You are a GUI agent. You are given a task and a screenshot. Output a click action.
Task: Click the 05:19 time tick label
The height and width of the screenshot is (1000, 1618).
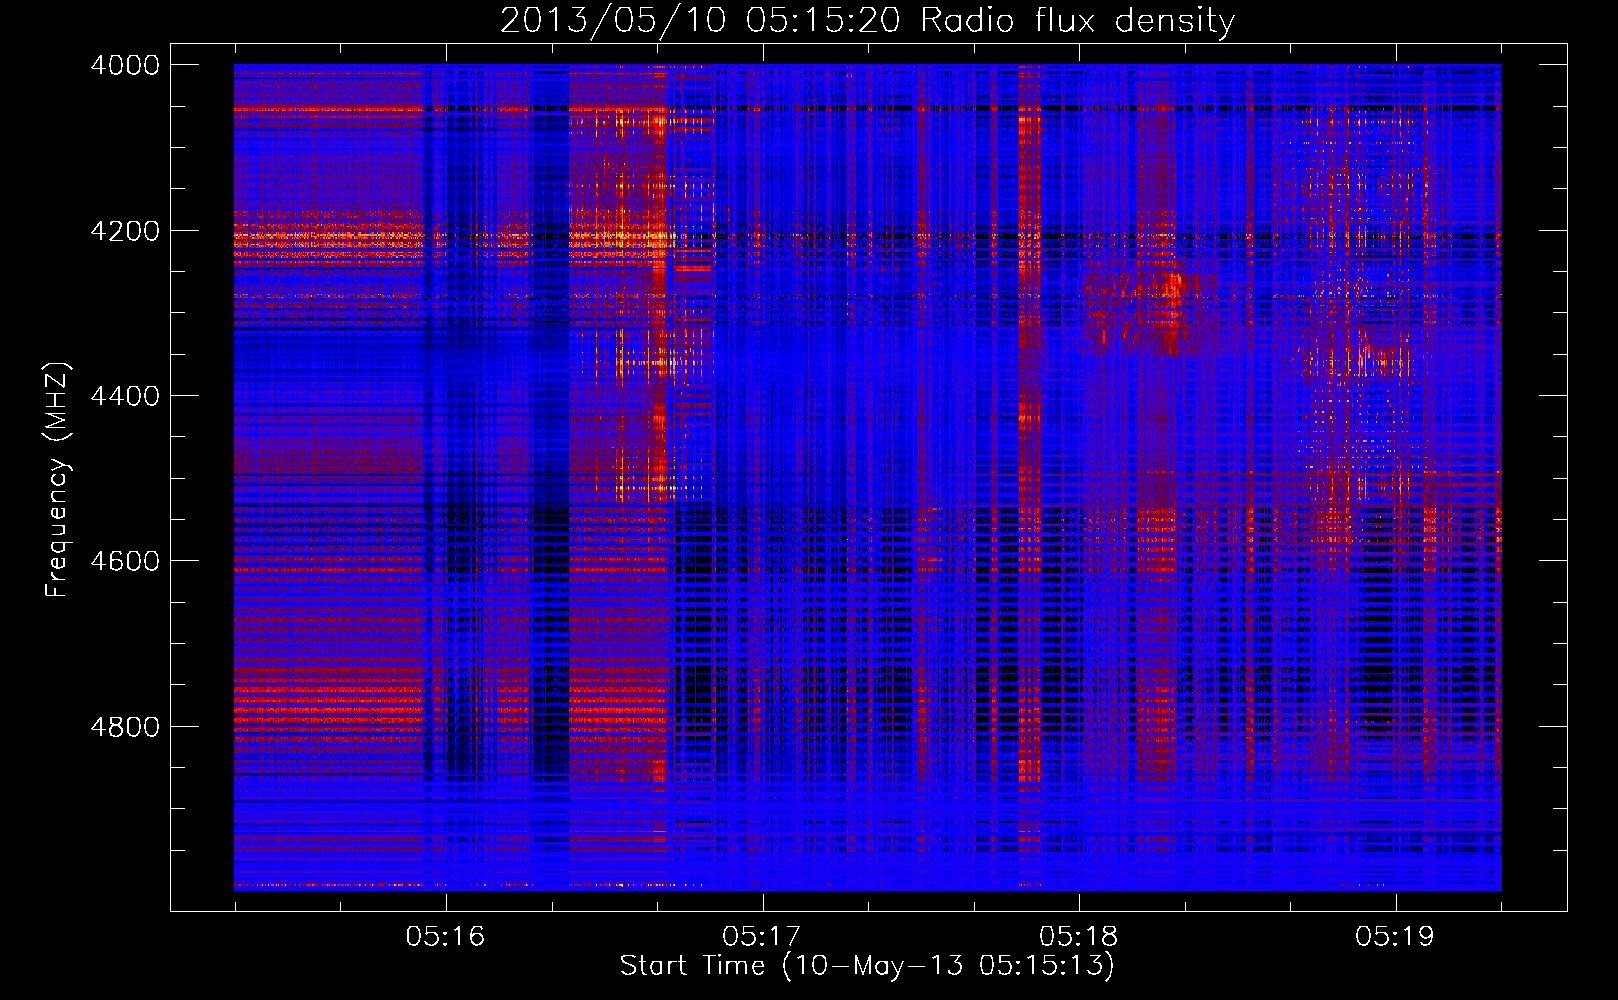pyautogui.click(x=1395, y=936)
